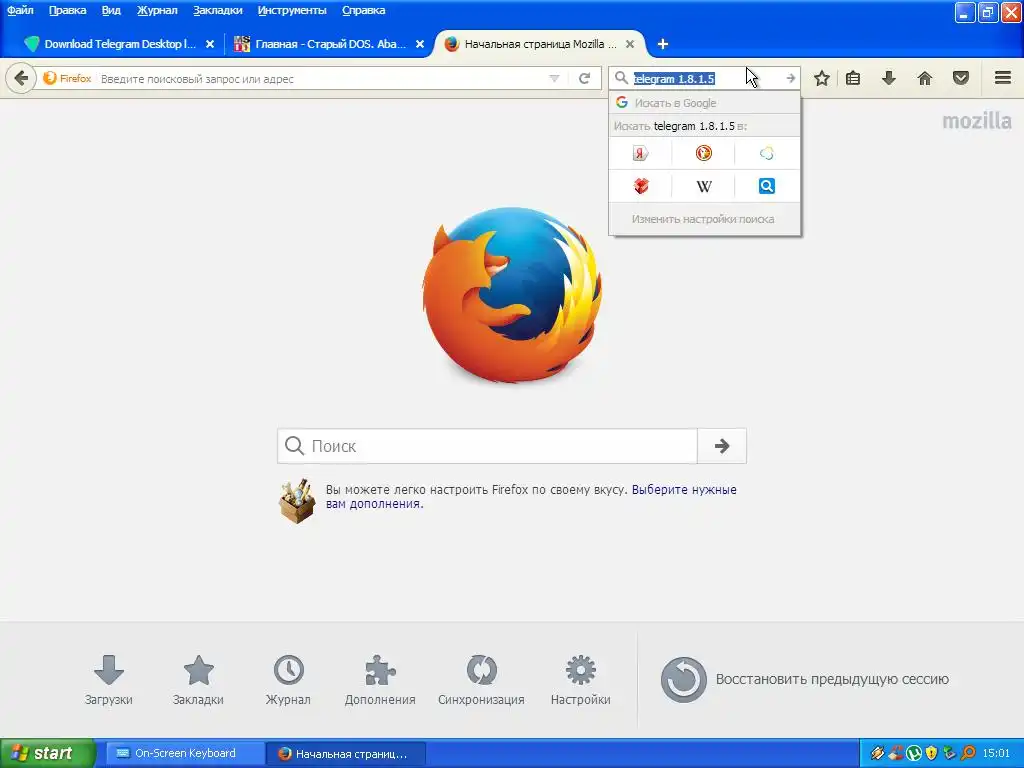Show bookmarks list icon in the toolbar
This screenshot has height=768, width=1024.
853,78
